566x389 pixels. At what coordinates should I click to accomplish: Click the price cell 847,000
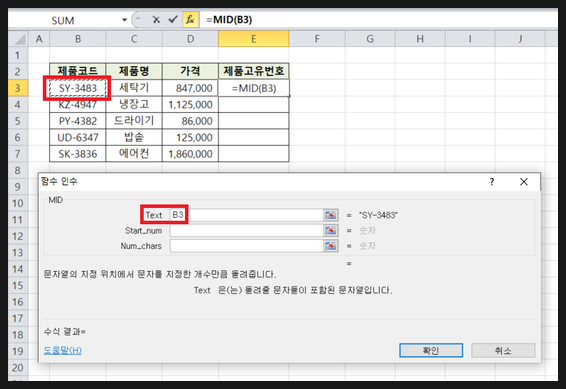point(190,88)
